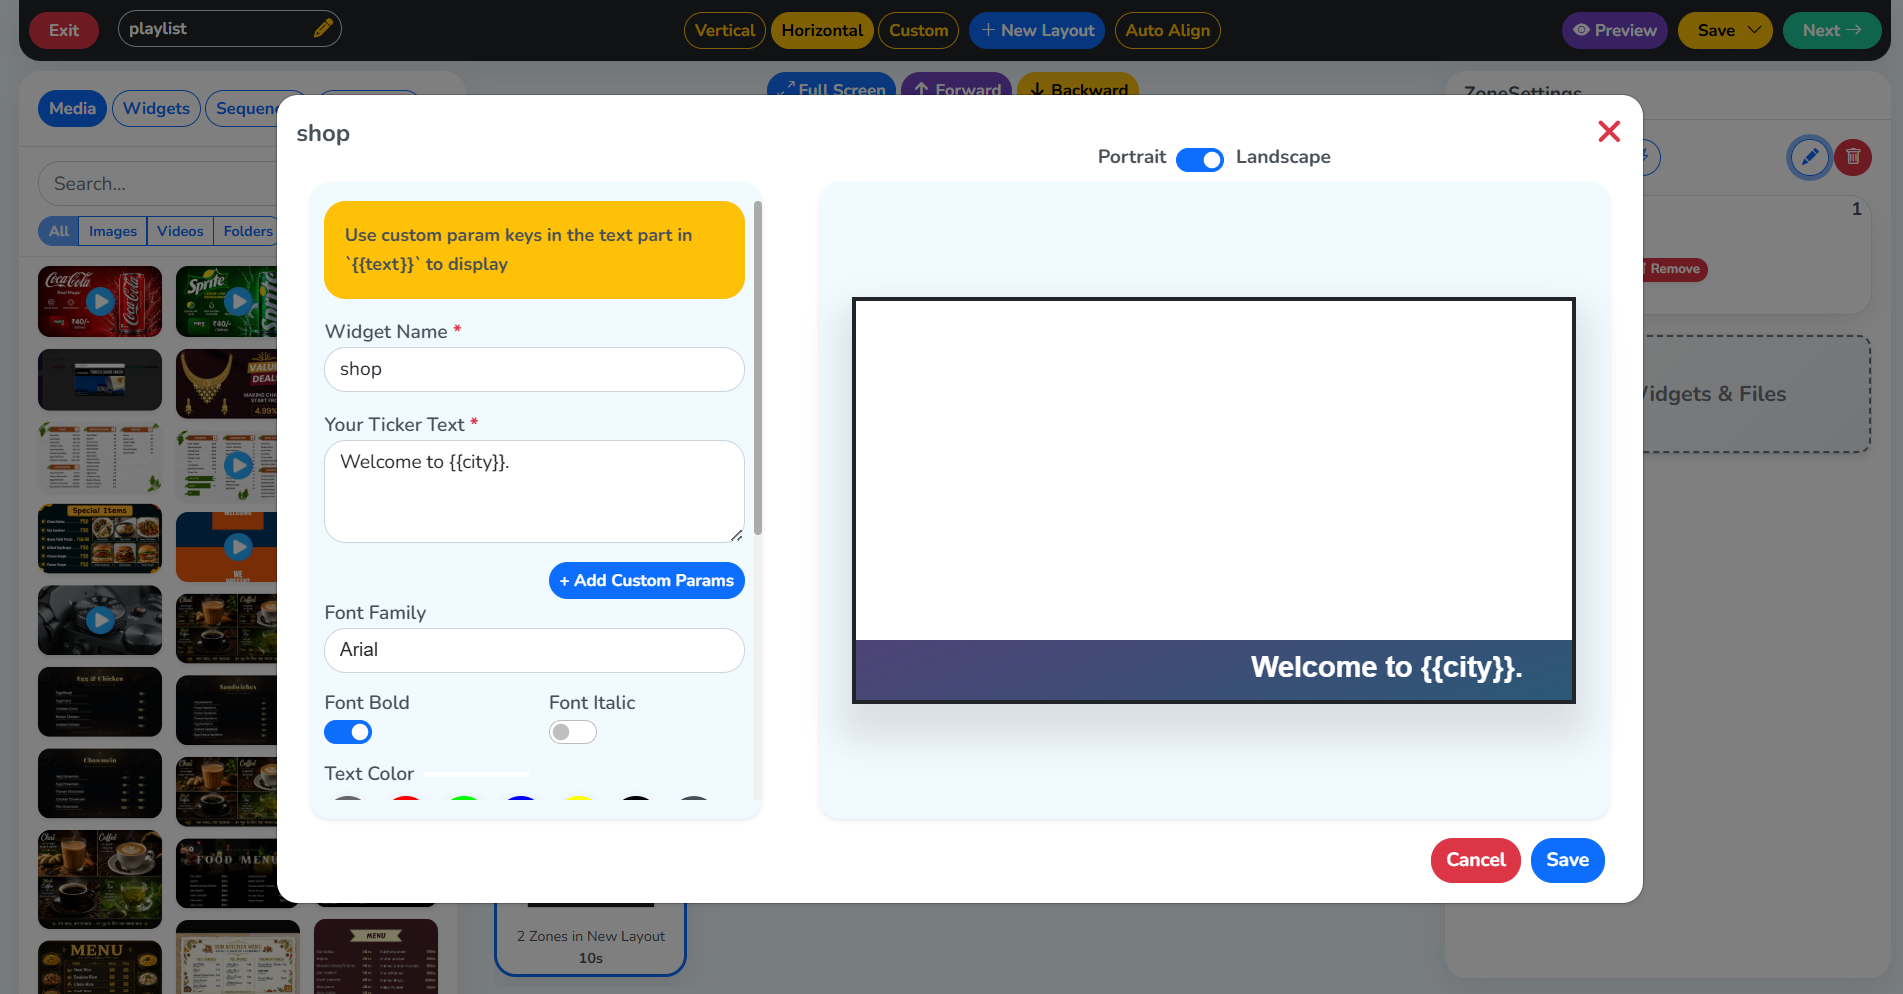Screen dimensions: 1903x994
Task: Click the Widget Name input field
Action: (534, 369)
